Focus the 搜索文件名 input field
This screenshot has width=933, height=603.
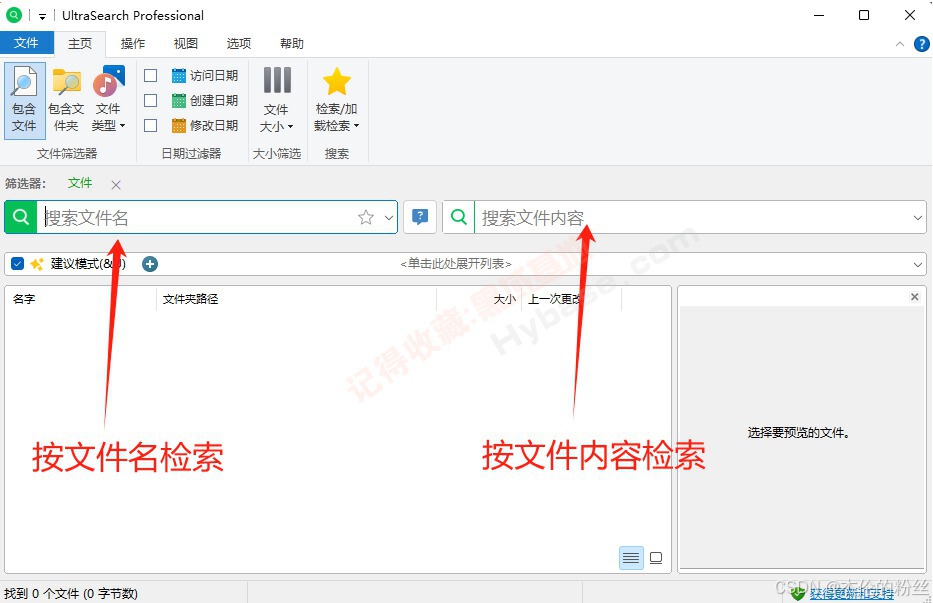coord(196,217)
